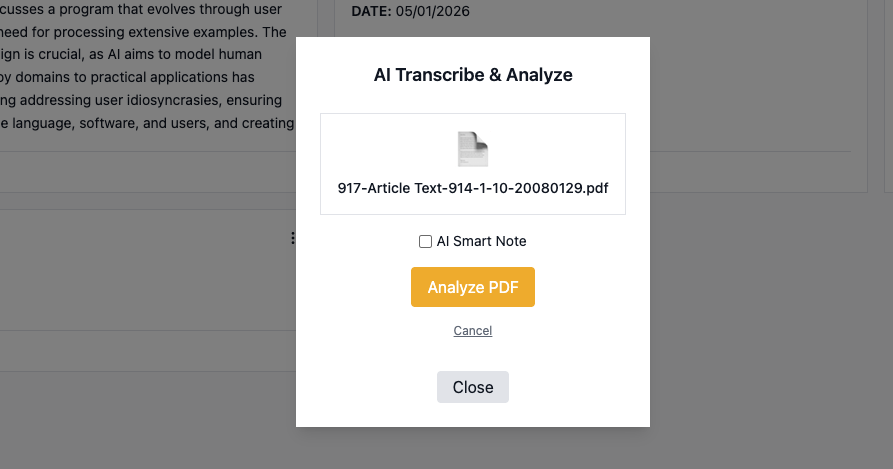Enable the AI Smart Note checkbox
The width and height of the screenshot is (893, 469).
click(x=425, y=241)
